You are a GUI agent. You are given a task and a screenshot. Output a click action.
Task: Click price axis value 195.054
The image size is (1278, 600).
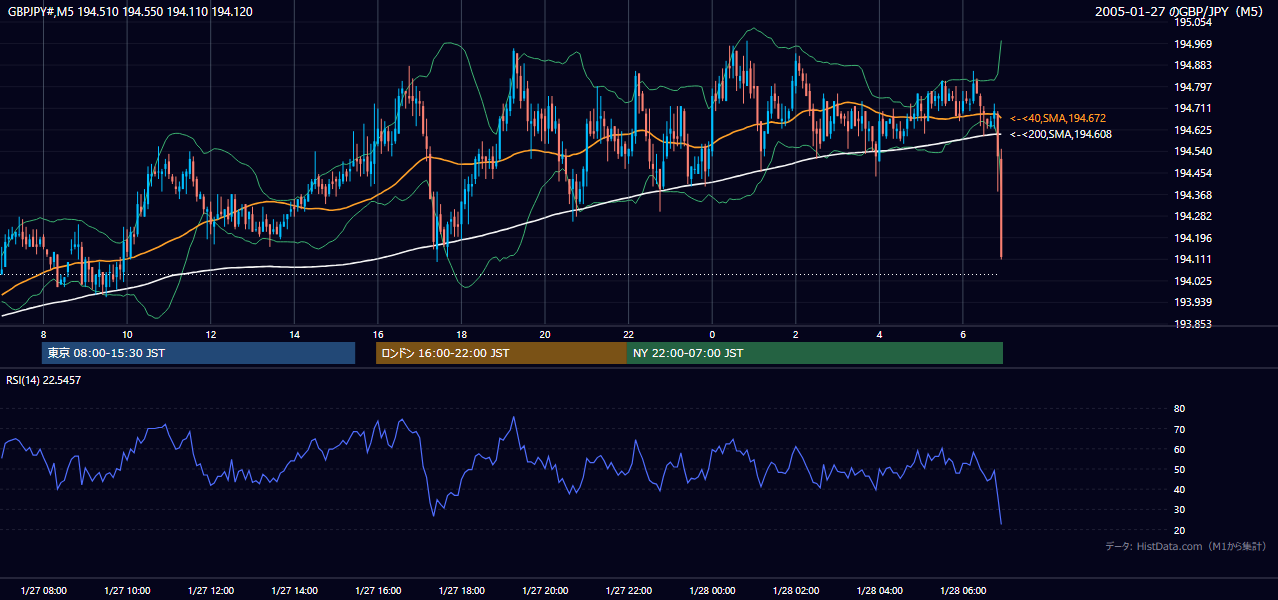pyautogui.click(x=1193, y=22)
